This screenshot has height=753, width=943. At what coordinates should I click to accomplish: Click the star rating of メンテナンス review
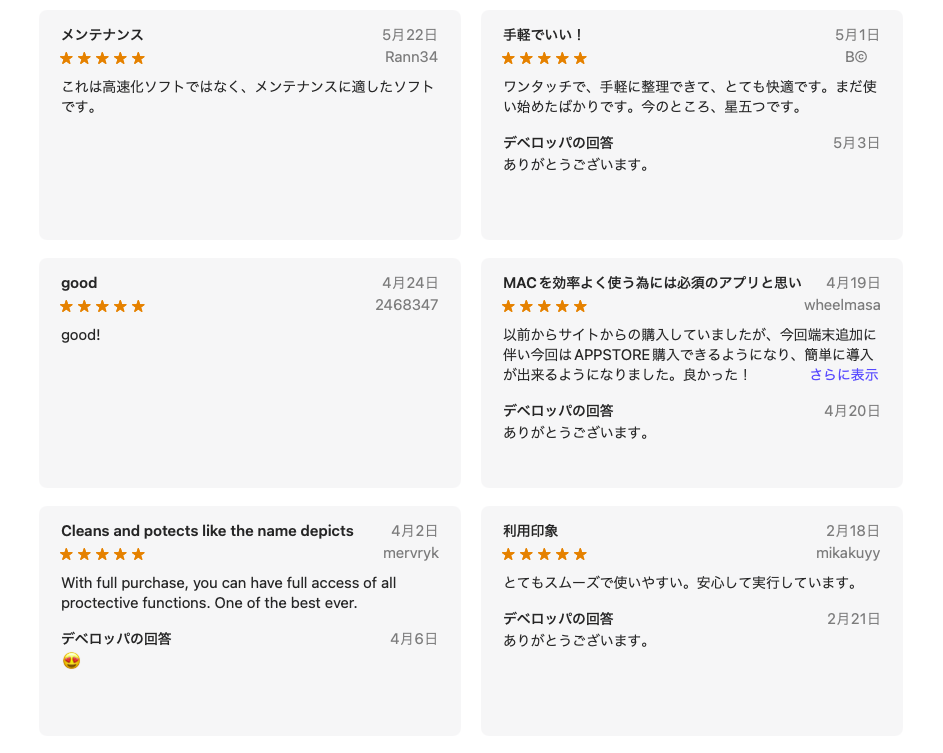pos(103,58)
